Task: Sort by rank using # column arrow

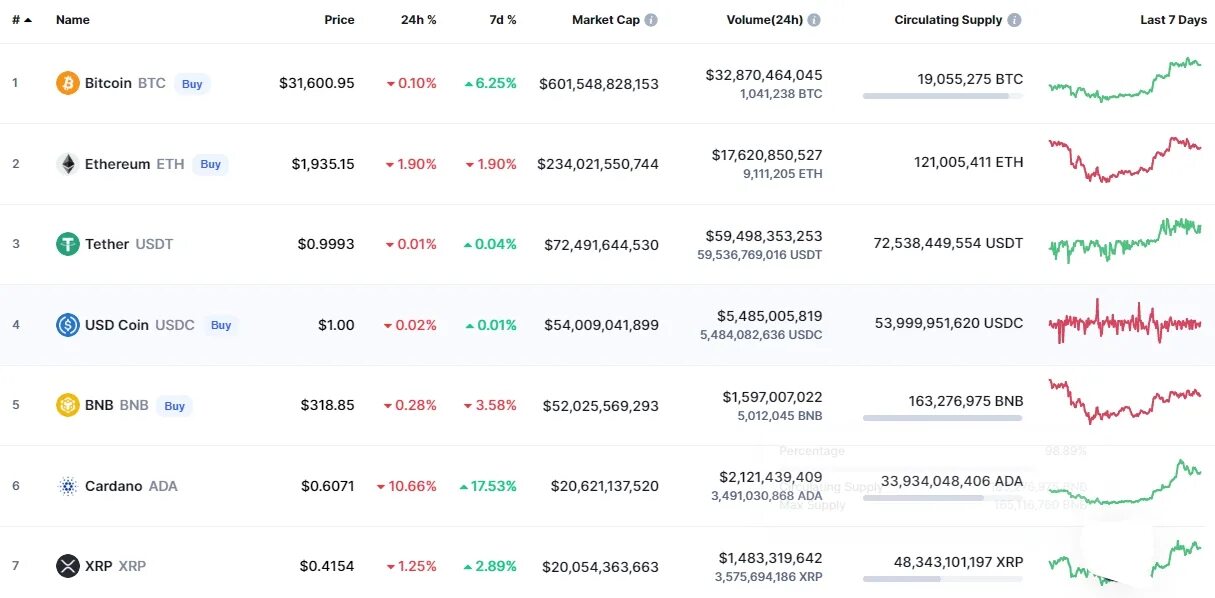Action: pos(27,20)
